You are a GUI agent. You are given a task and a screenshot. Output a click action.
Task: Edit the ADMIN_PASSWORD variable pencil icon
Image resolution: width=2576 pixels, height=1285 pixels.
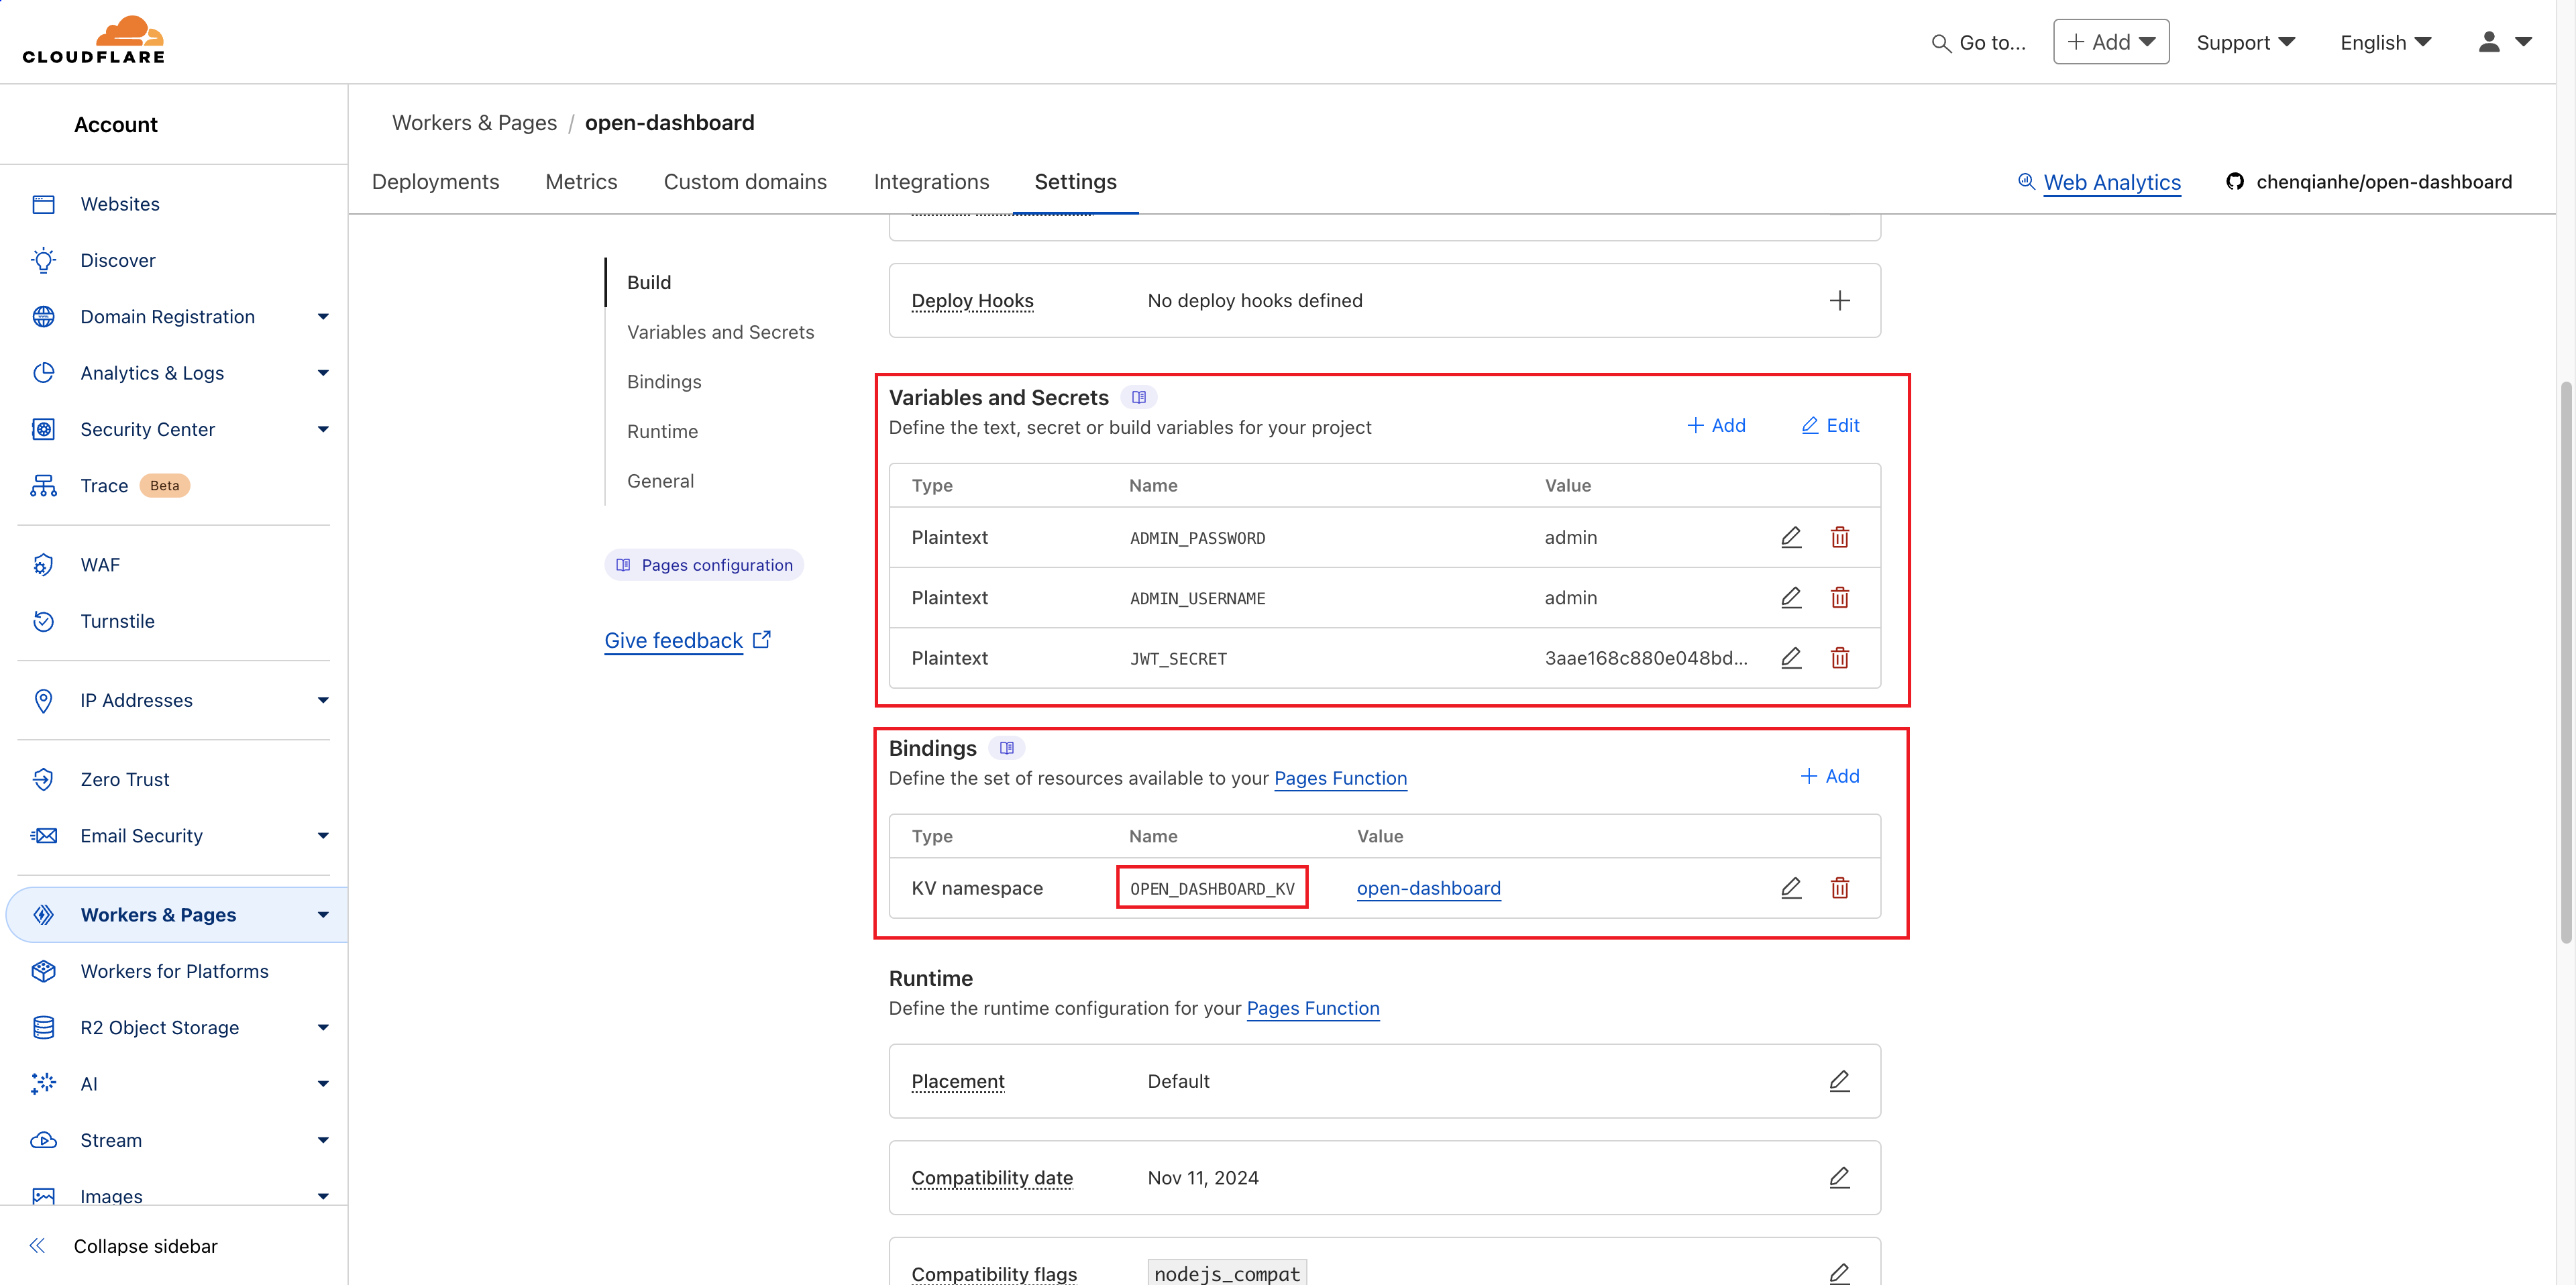[1791, 537]
